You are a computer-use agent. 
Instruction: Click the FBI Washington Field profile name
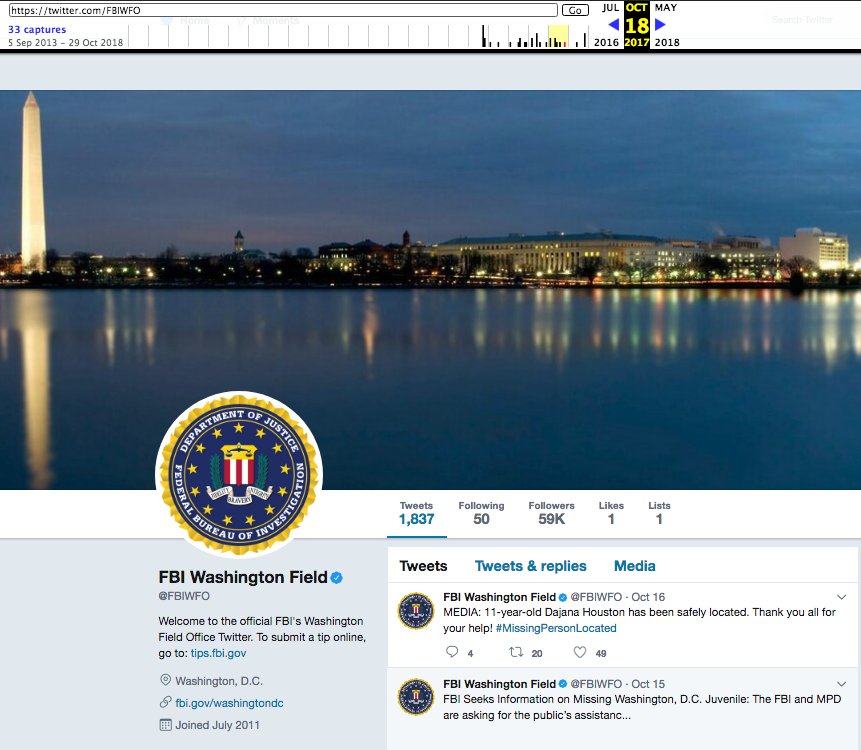pos(243,577)
